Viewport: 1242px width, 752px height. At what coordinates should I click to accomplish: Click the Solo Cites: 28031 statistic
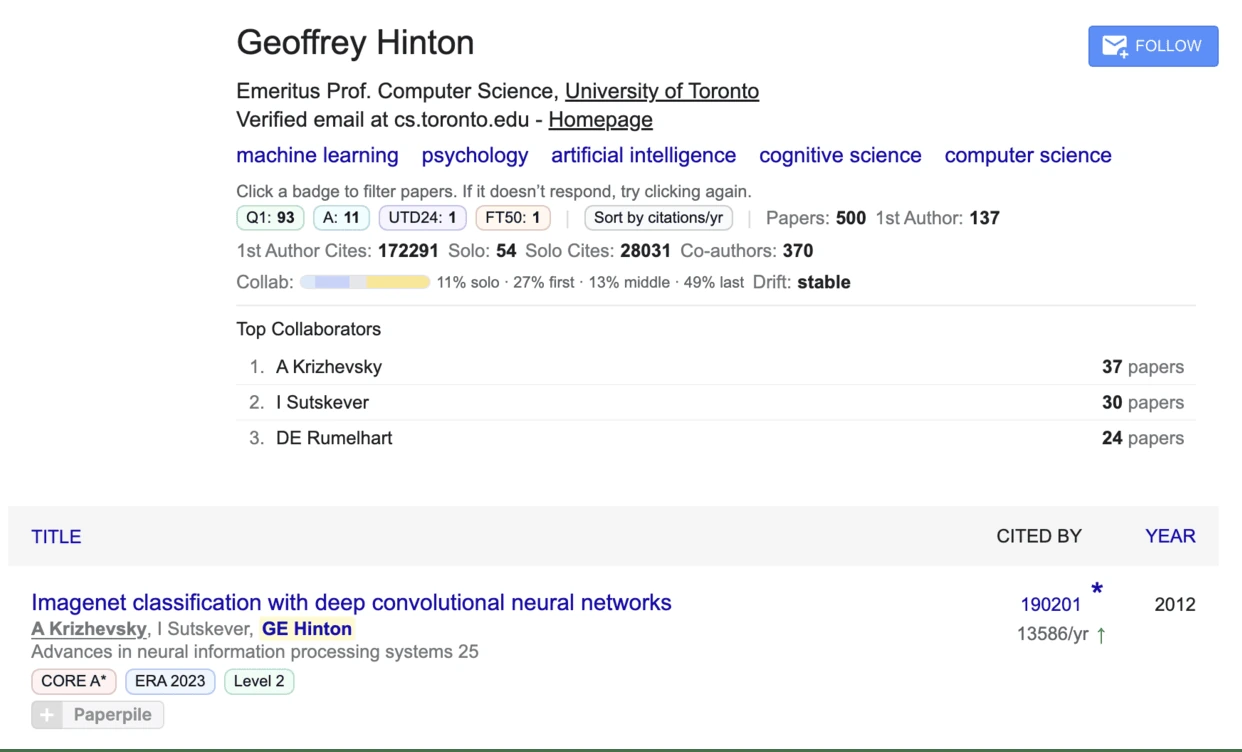pos(598,250)
